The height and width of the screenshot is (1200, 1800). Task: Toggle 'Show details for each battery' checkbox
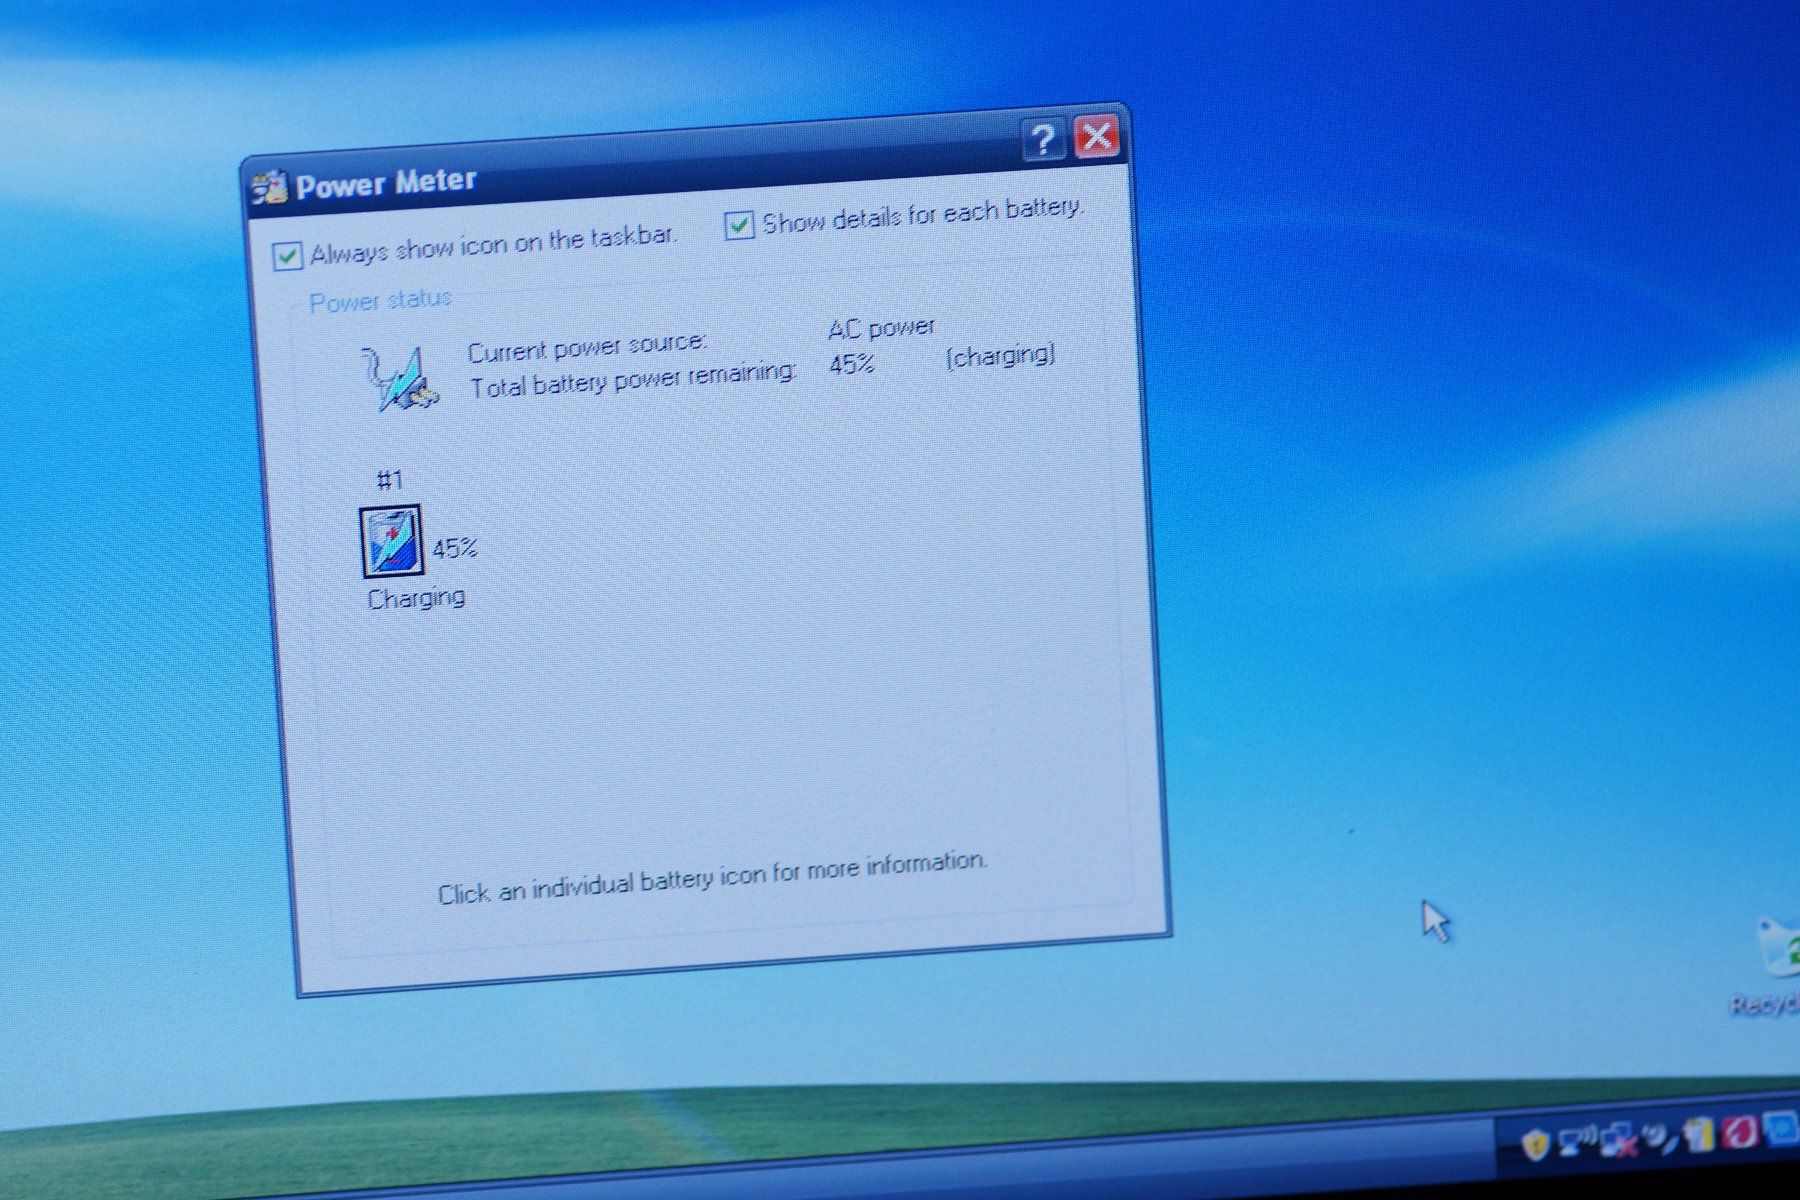(739, 226)
